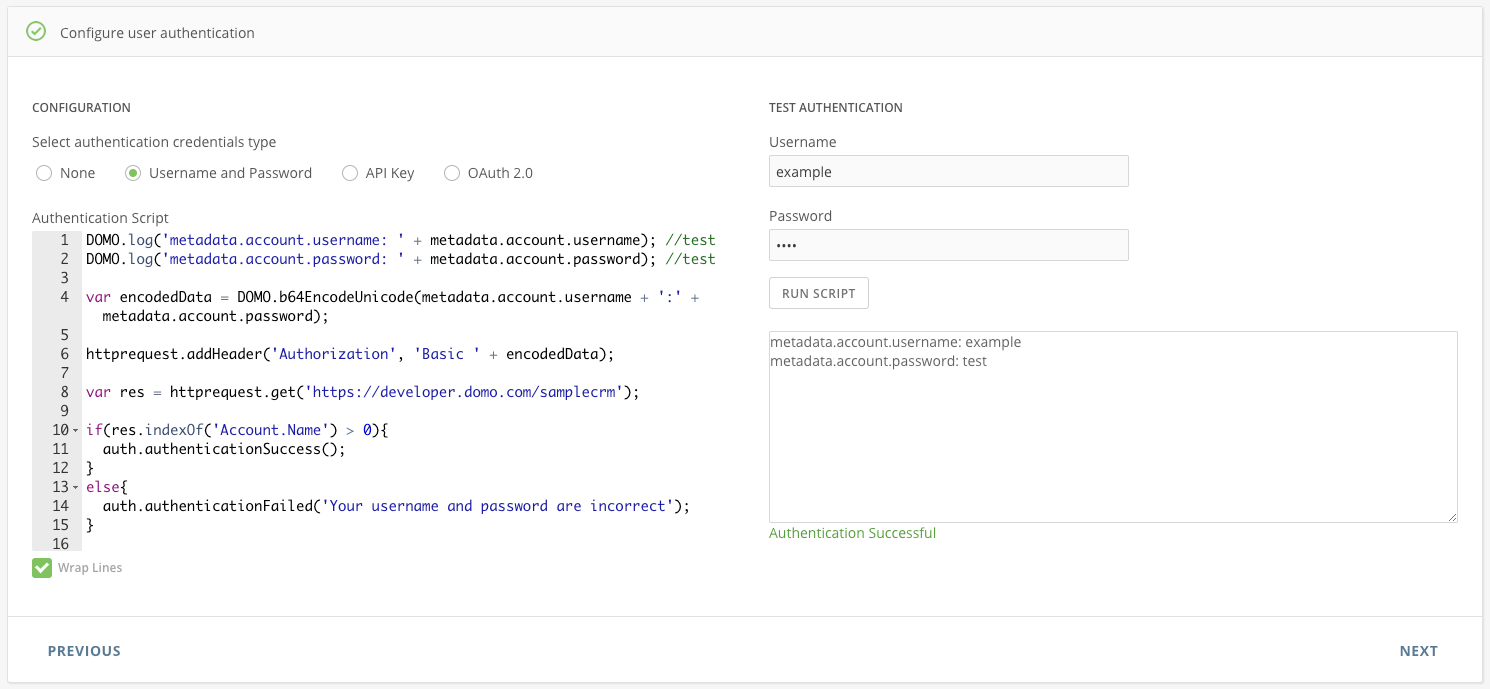This screenshot has width=1490, height=689.
Task: Click the green checkmark step icon
Action: [x=36, y=32]
